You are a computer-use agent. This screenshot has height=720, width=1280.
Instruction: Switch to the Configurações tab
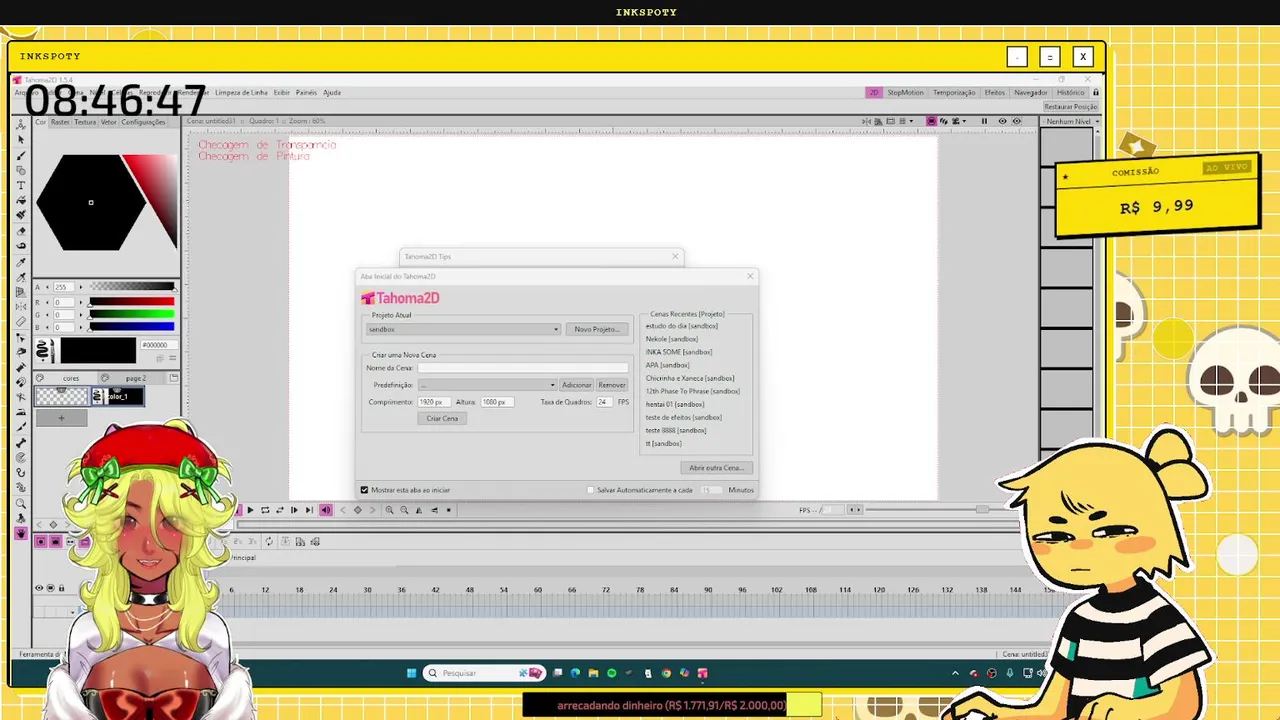pyautogui.click(x=143, y=122)
